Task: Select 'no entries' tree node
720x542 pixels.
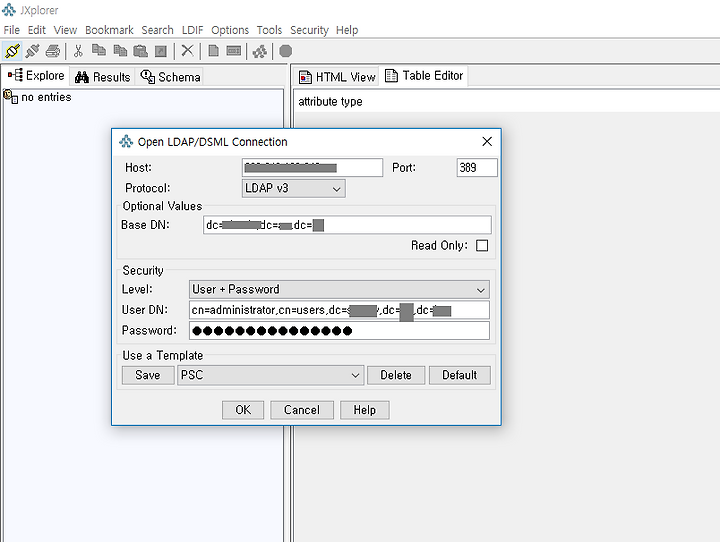Action: point(46,97)
